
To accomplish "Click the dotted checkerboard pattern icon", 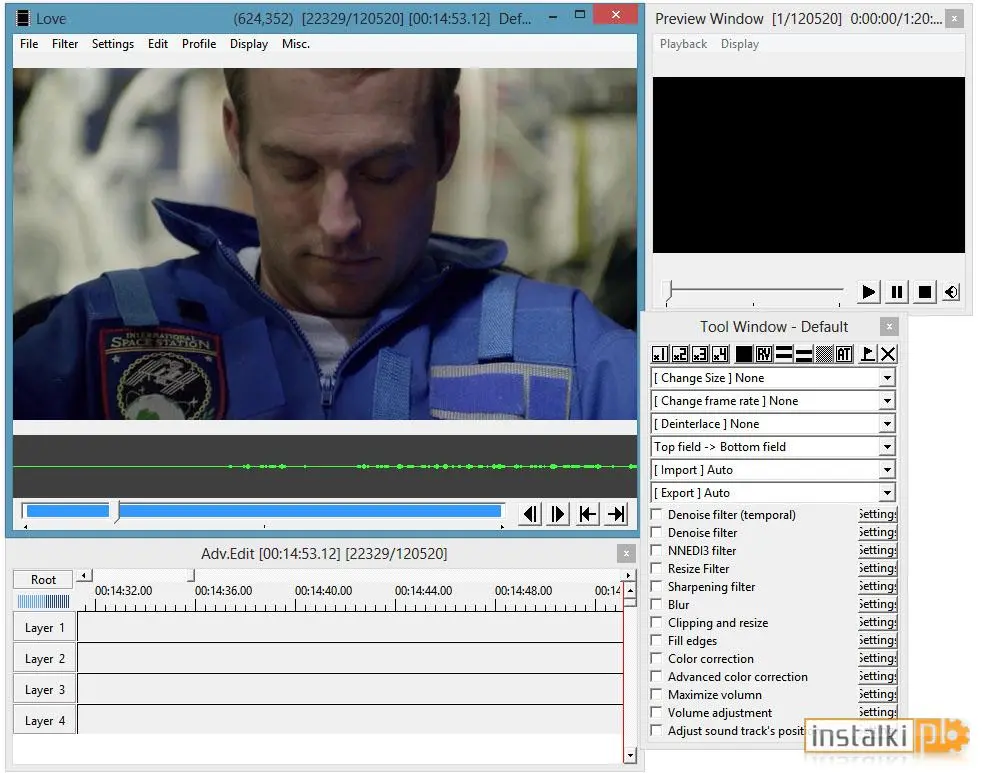I will (x=824, y=355).
